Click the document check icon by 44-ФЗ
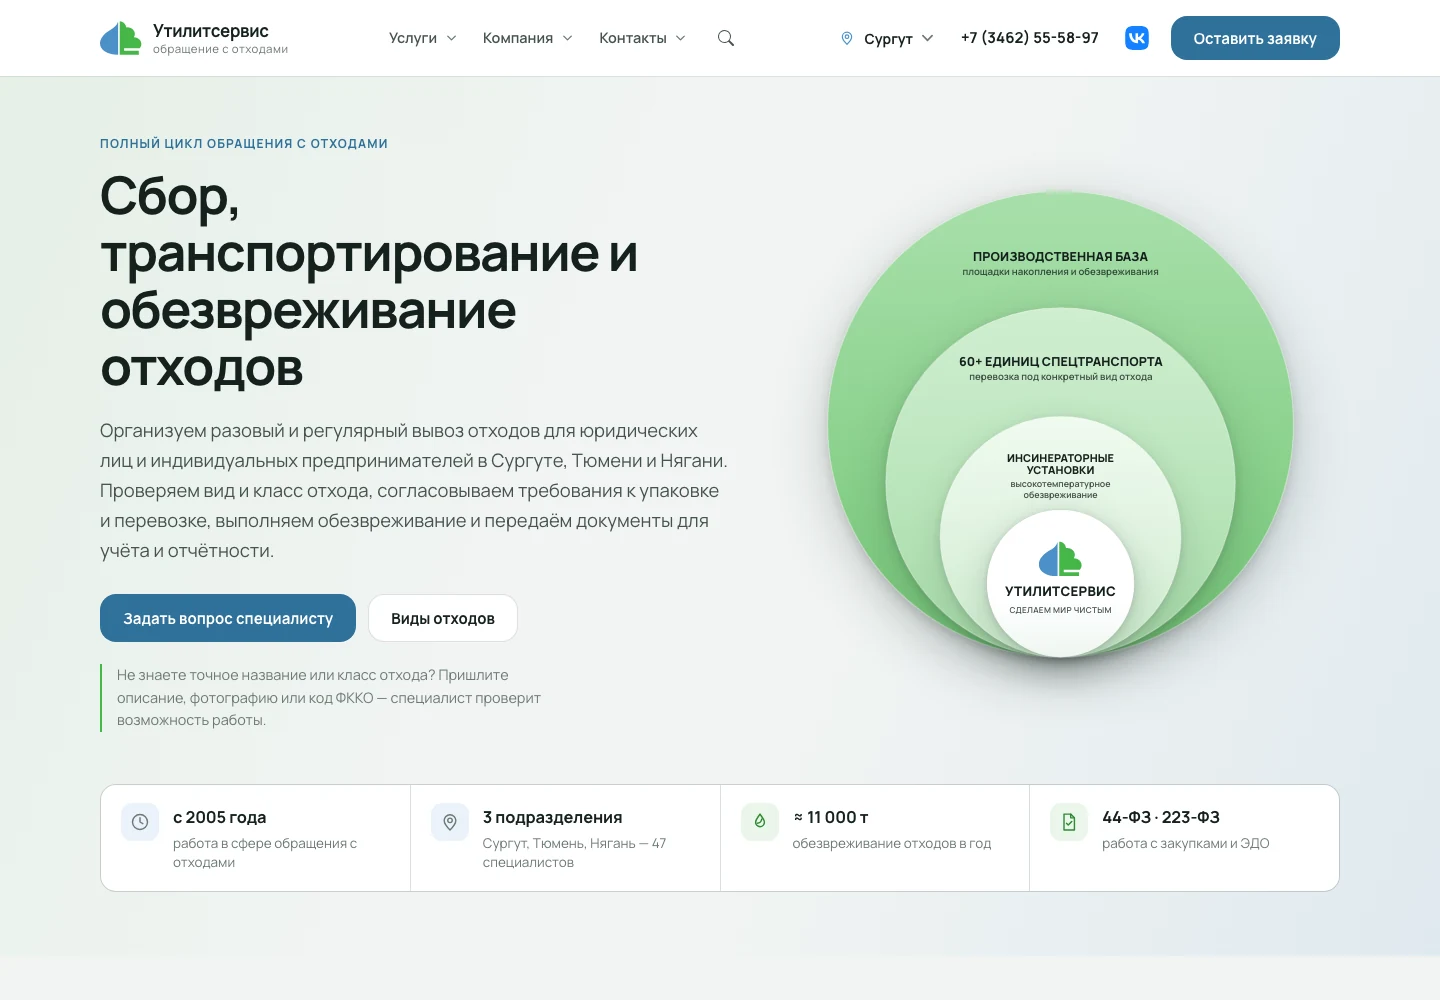The image size is (1440, 1000). [1069, 822]
